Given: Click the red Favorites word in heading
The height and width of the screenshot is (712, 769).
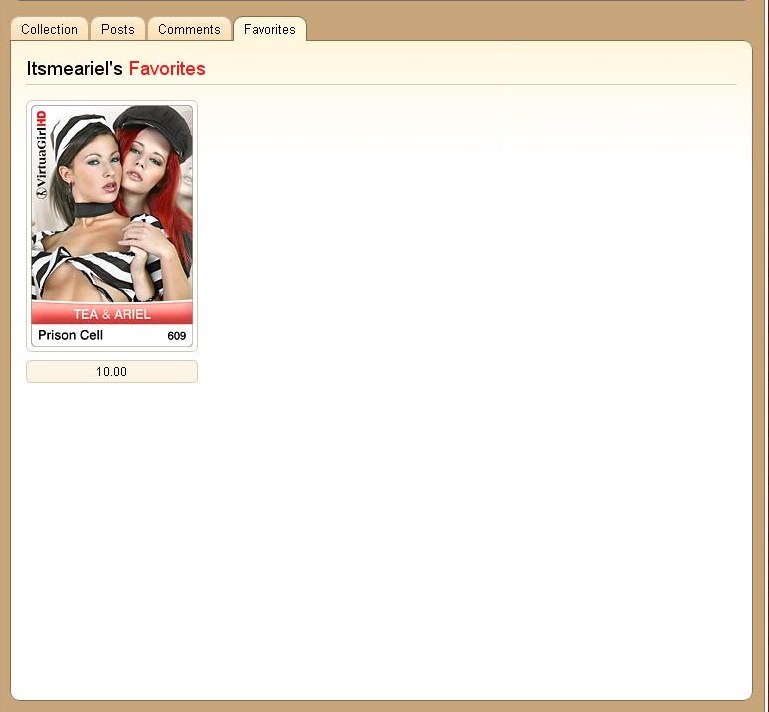Looking at the screenshot, I should click(167, 69).
